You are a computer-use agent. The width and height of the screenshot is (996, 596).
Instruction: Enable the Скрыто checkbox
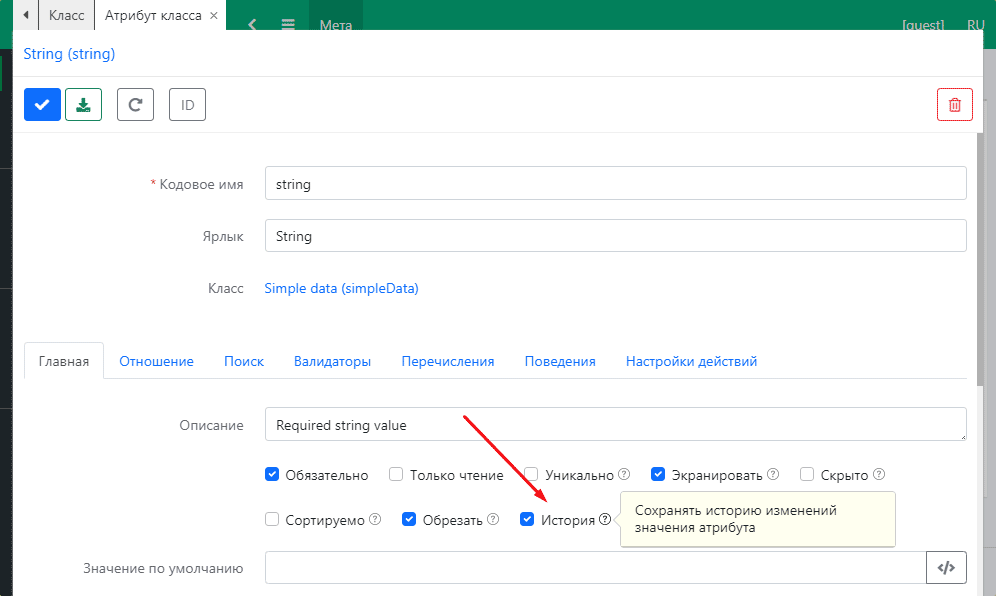[x=807, y=474]
